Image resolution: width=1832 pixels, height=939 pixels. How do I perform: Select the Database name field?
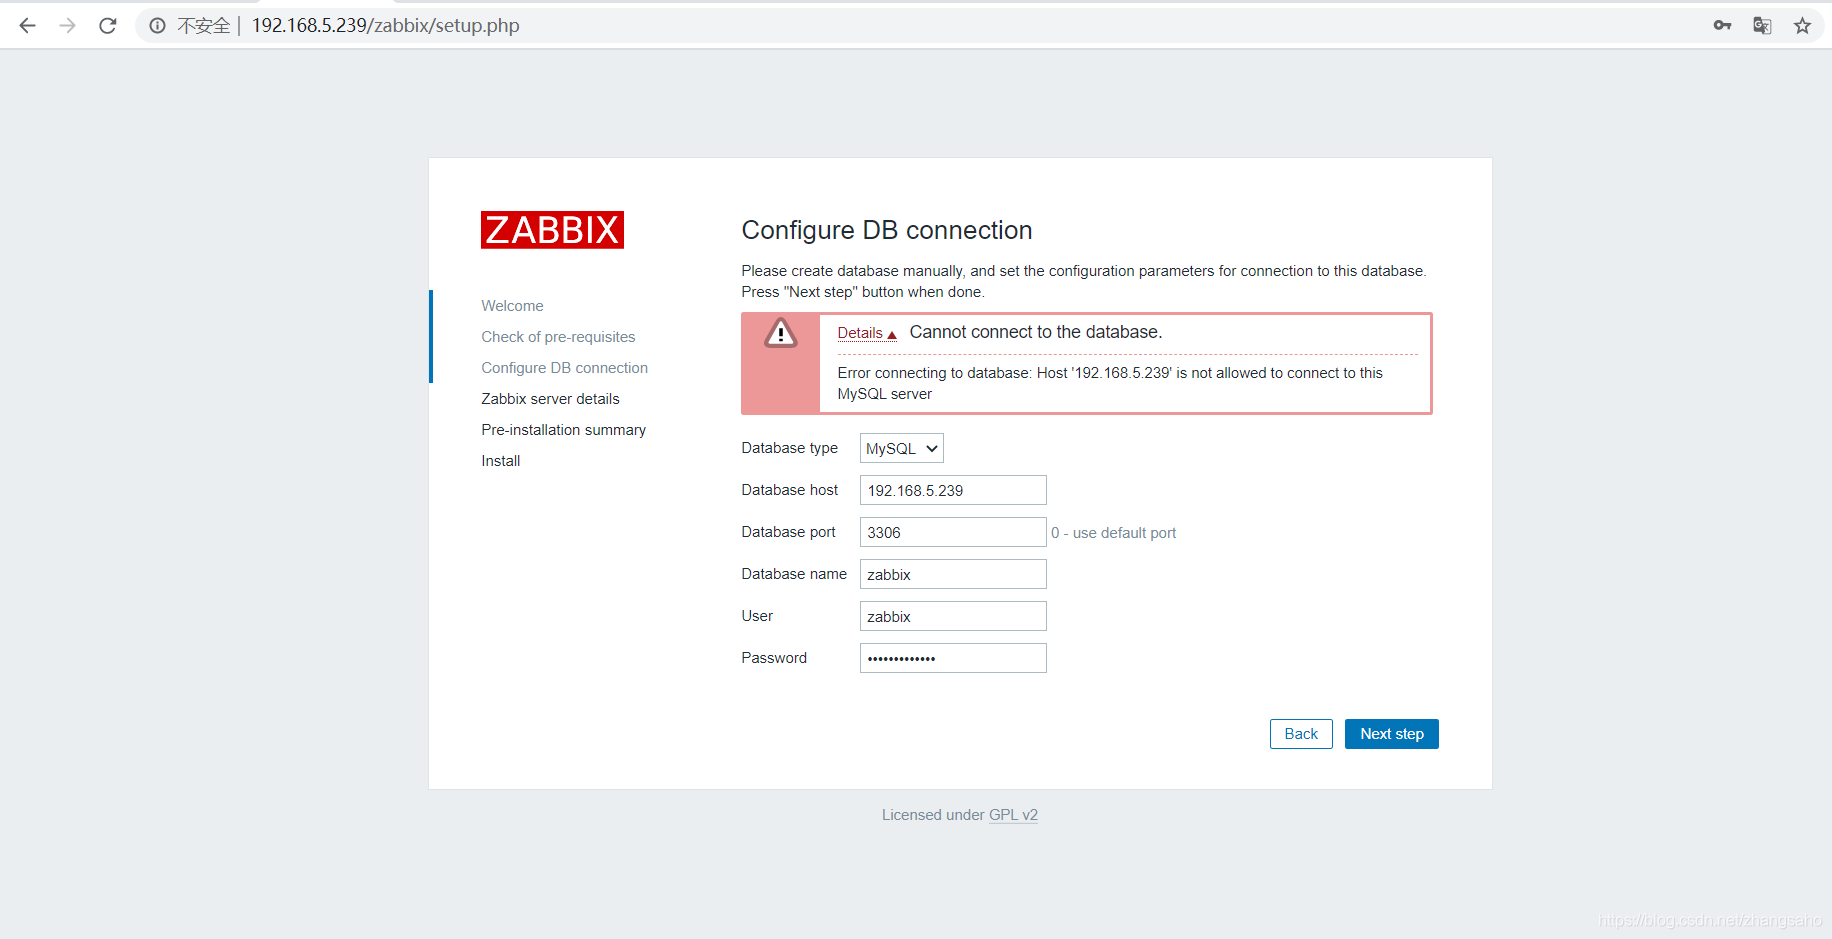tap(953, 574)
